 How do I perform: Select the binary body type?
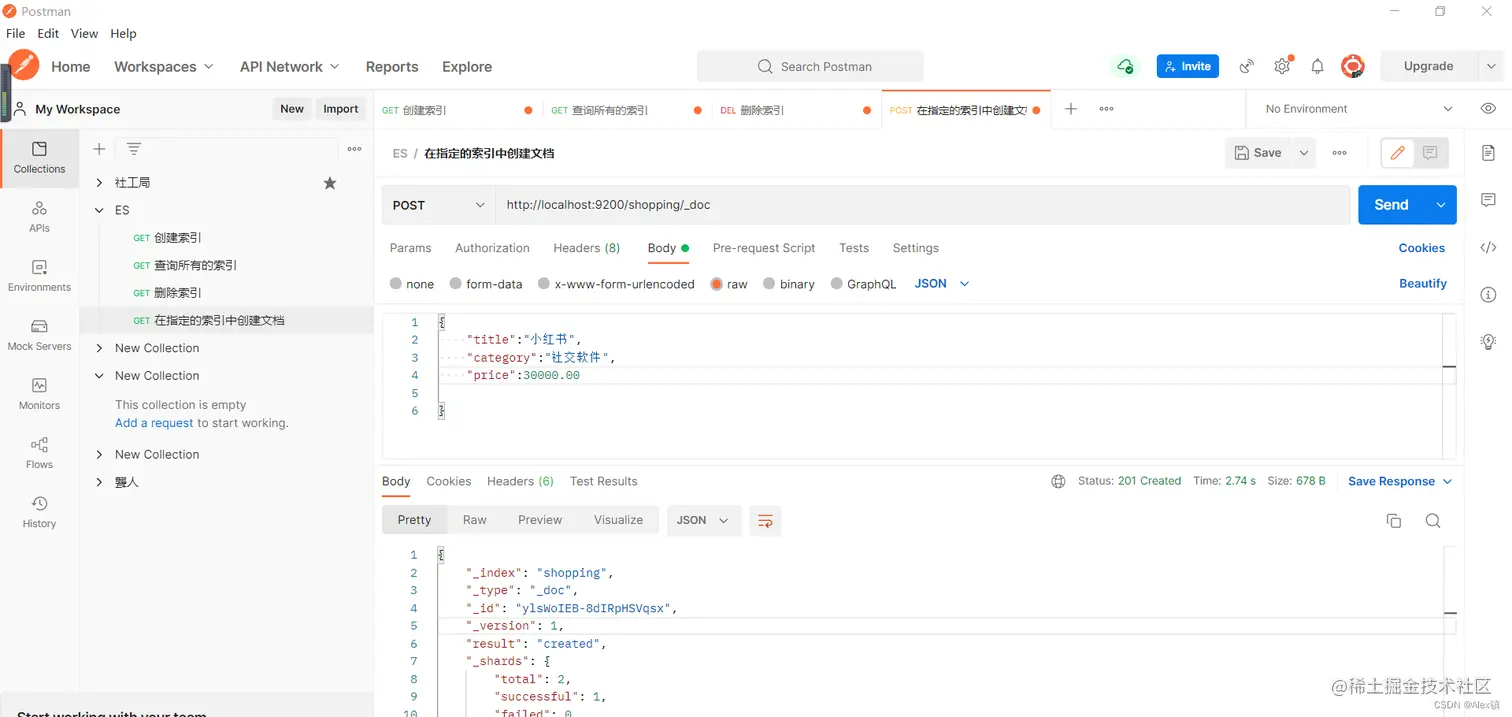pos(769,284)
